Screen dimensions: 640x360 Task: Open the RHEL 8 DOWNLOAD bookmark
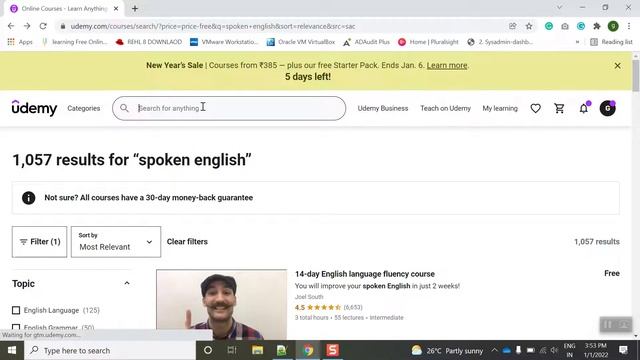click(149, 42)
